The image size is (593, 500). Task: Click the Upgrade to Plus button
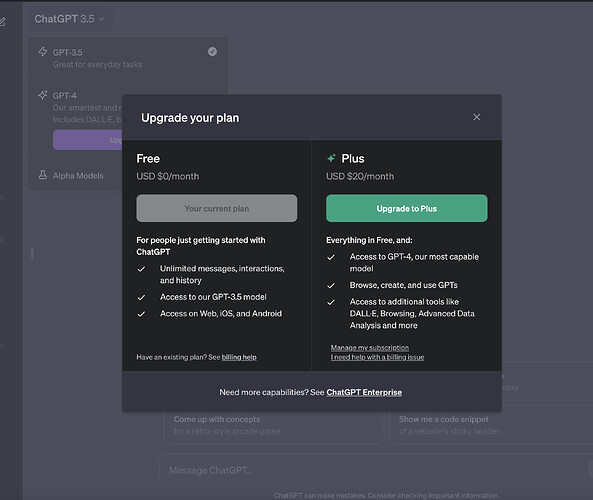(x=407, y=208)
